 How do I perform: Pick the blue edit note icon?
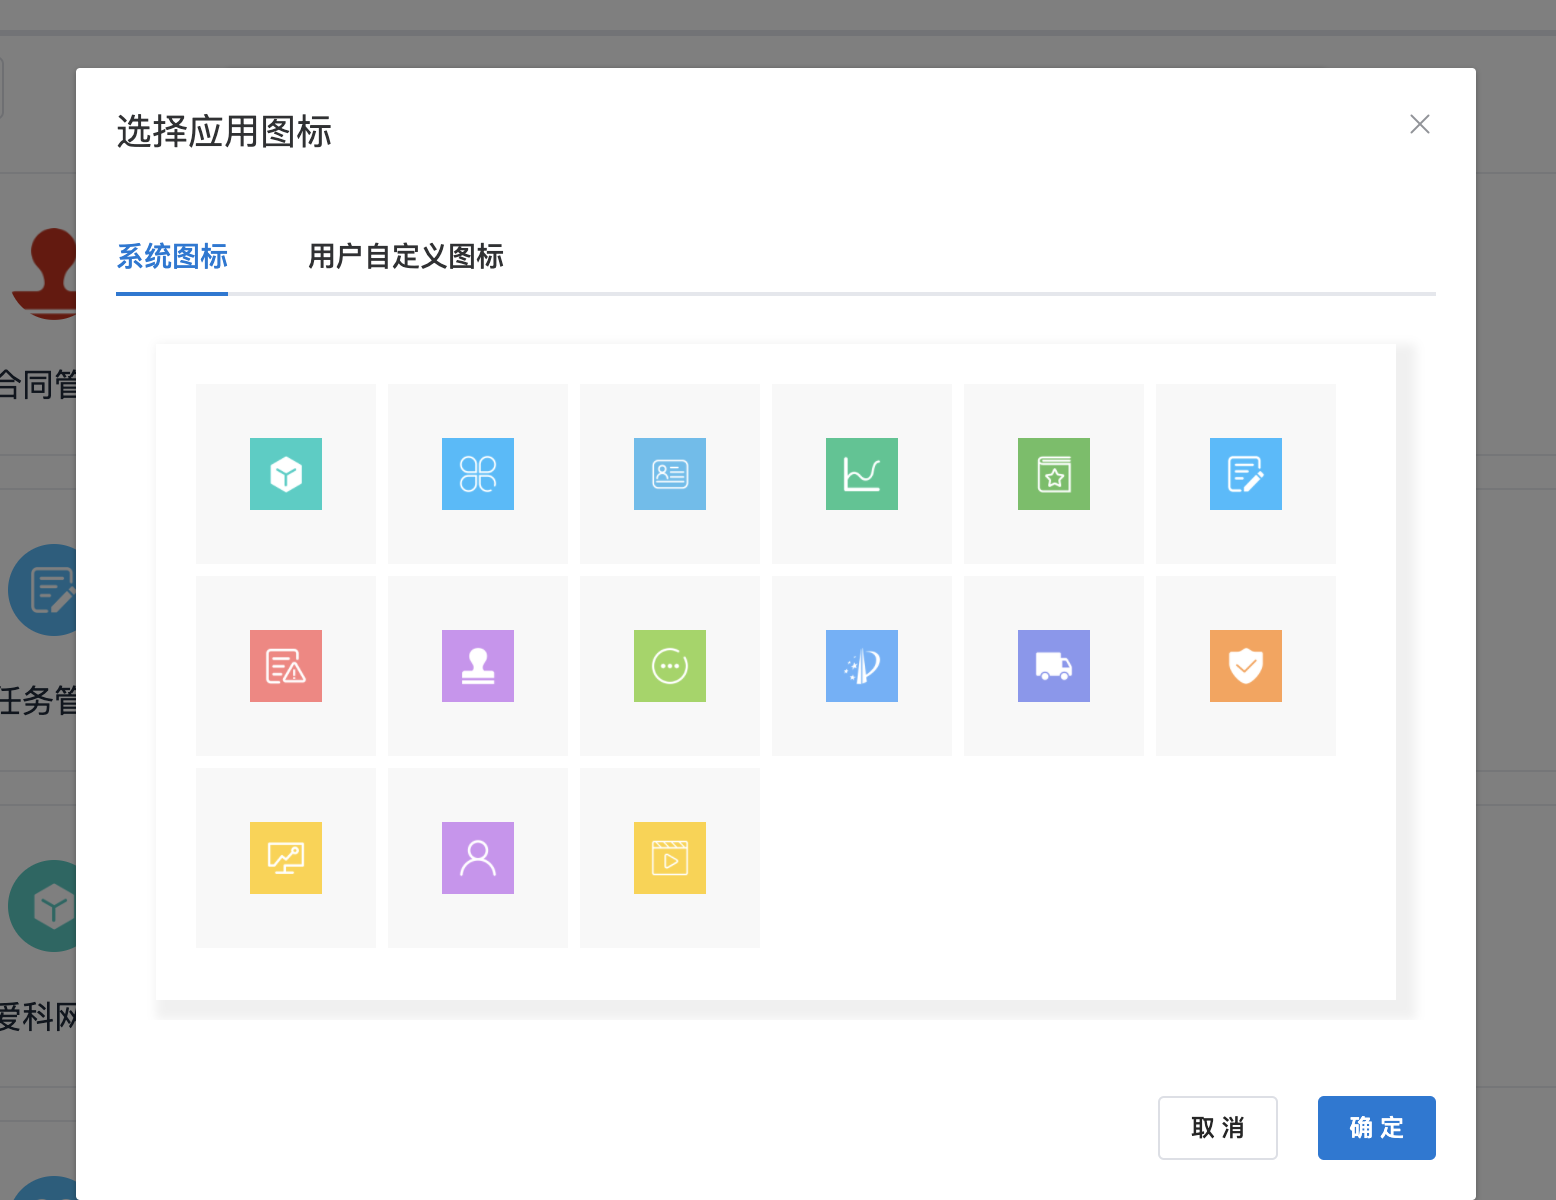1246,474
